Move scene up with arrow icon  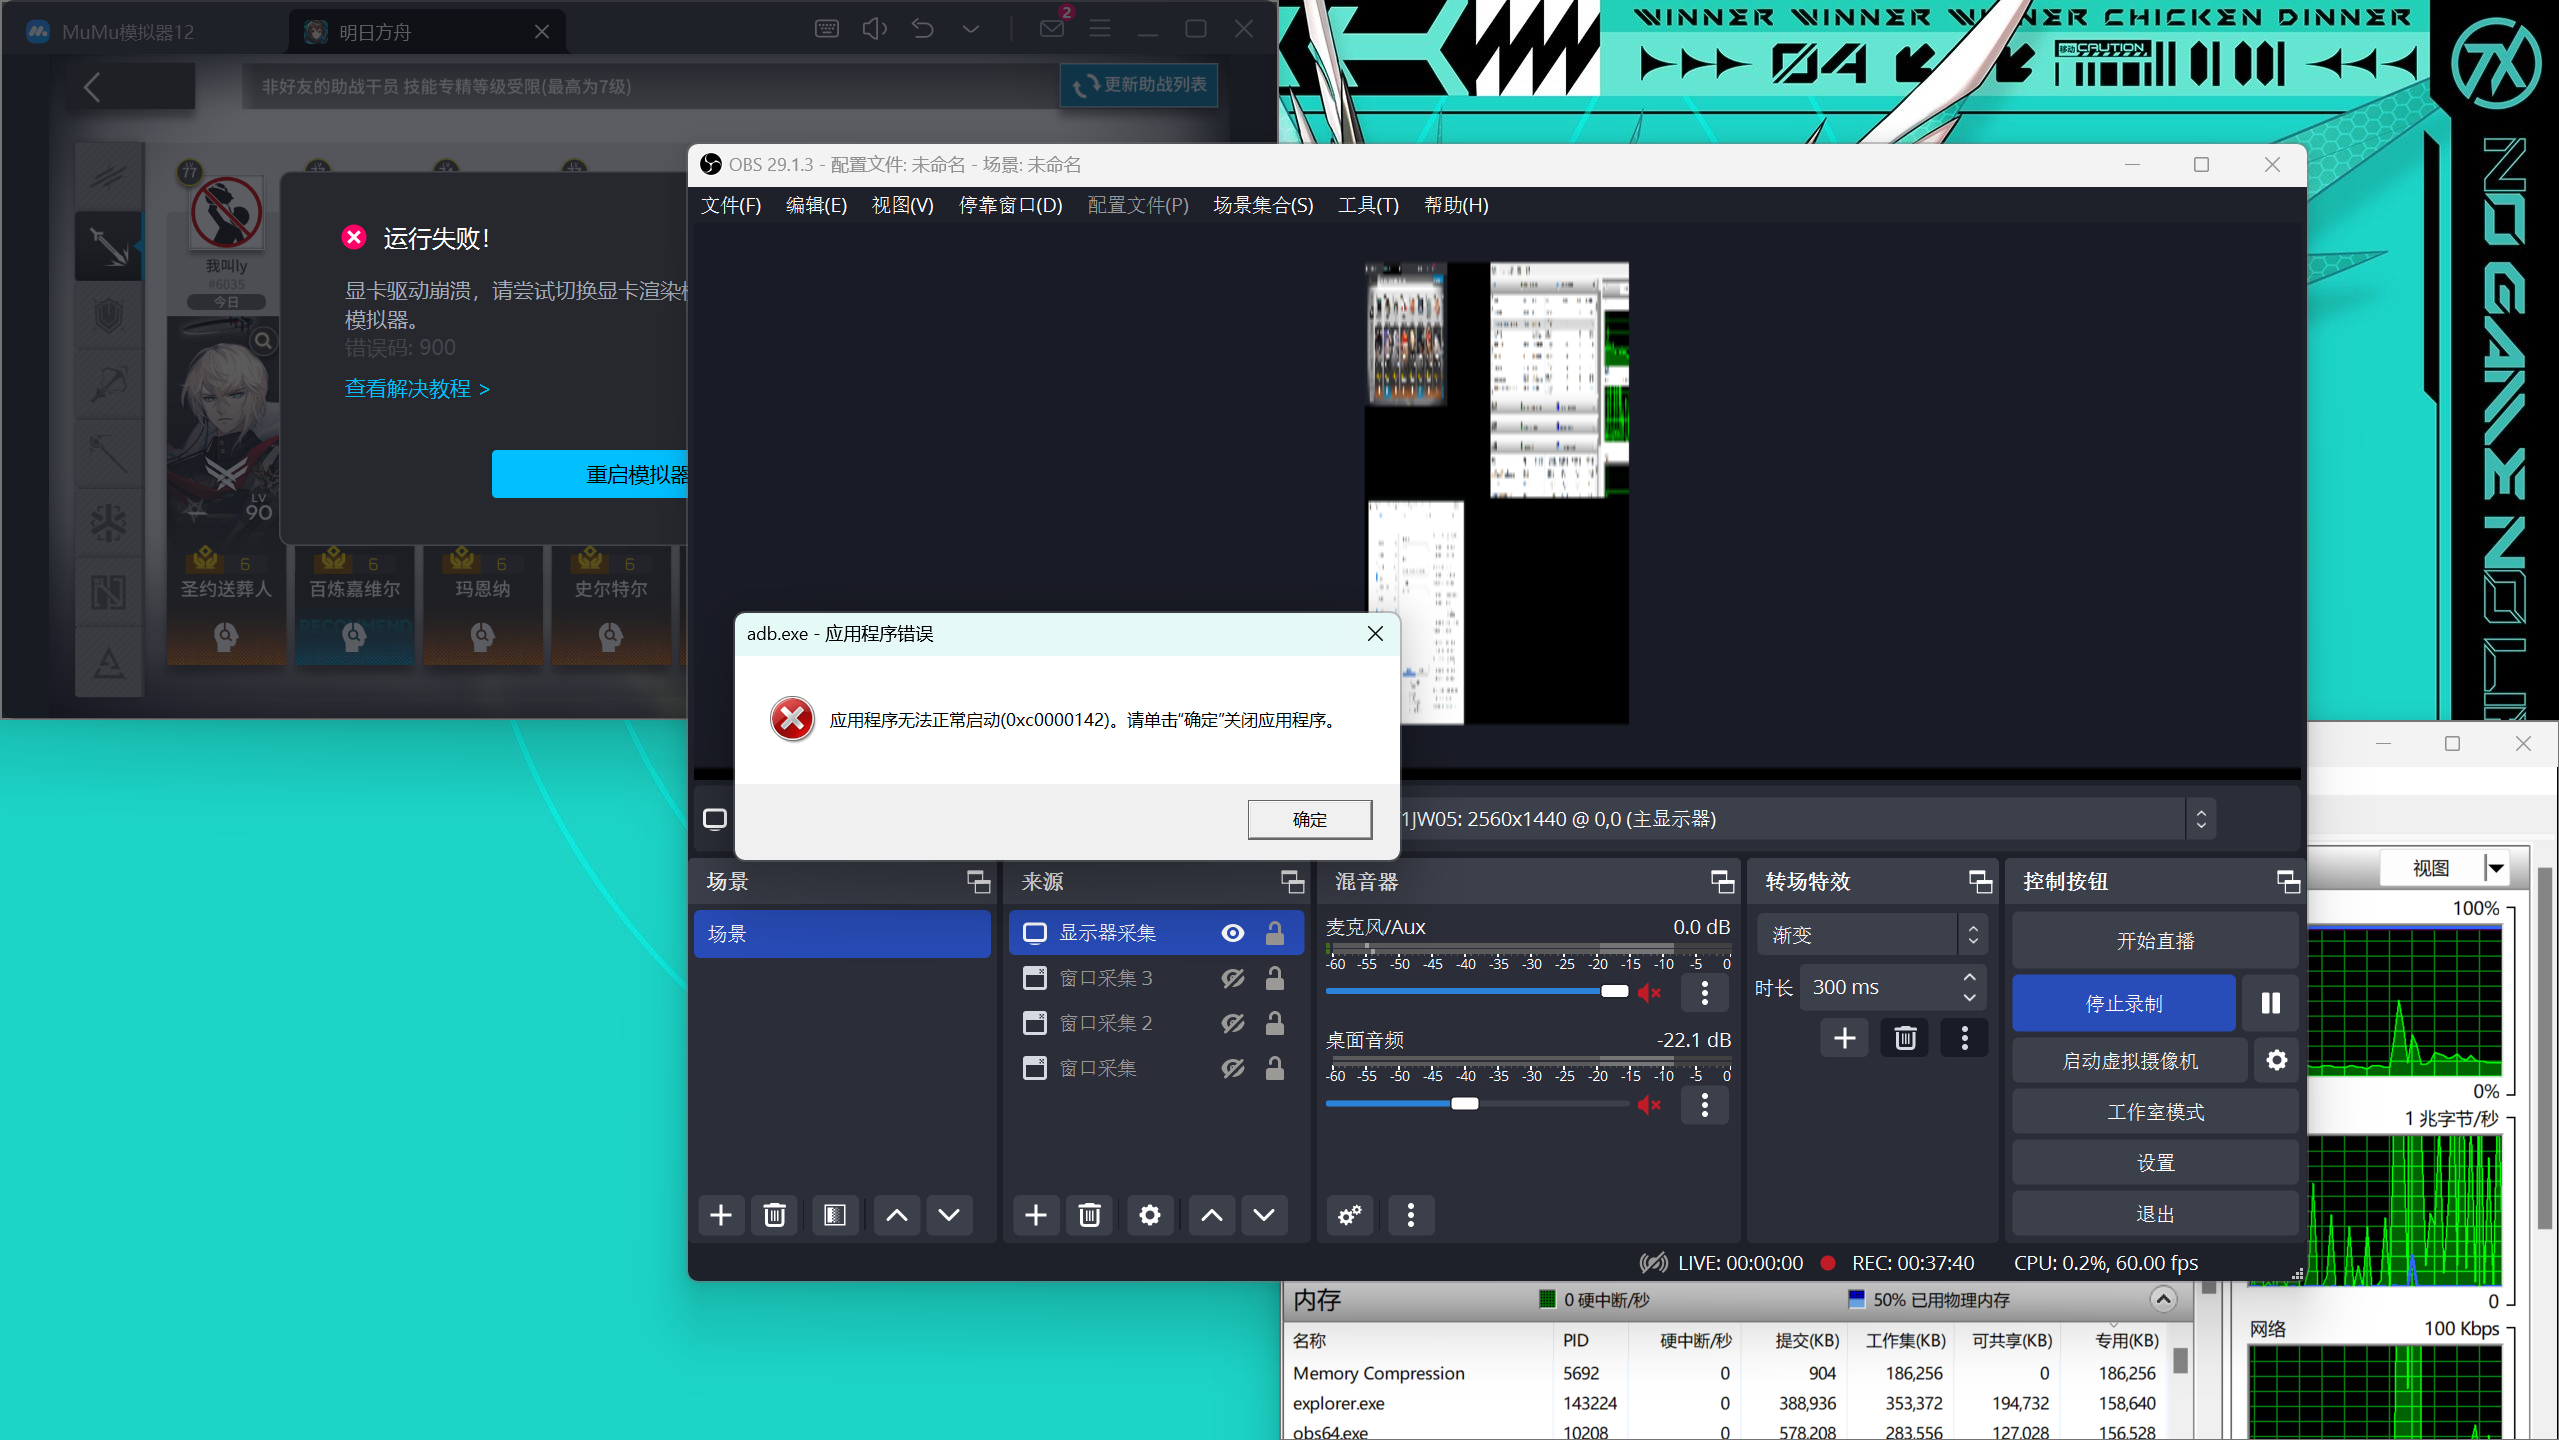[x=897, y=1215]
